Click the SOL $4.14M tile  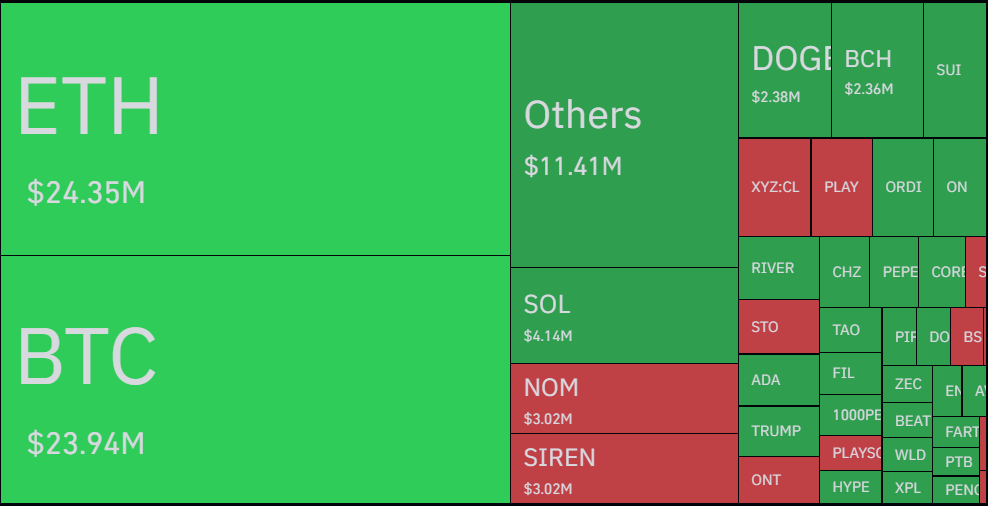[x=624, y=315]
